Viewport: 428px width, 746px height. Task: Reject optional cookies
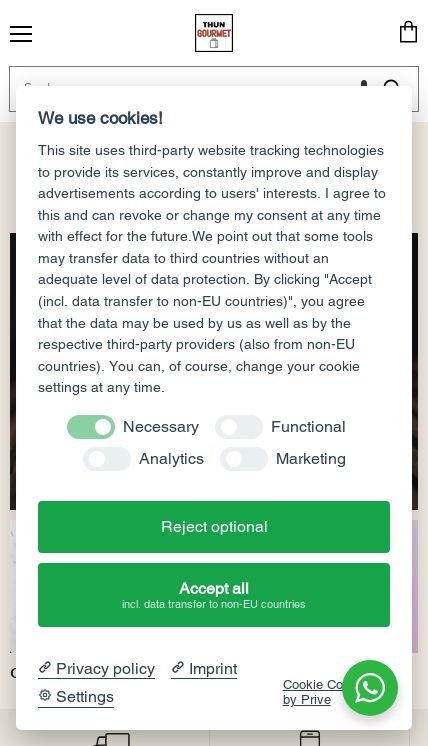pos(214,527)
